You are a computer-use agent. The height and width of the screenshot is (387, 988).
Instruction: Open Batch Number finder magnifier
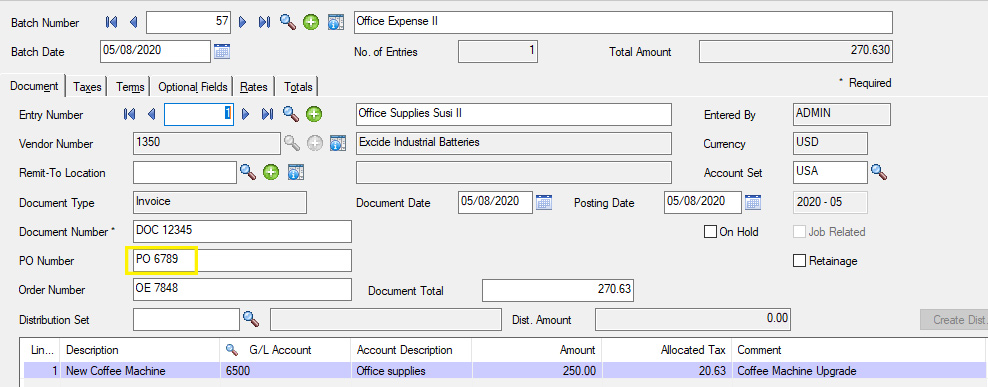(288, 22)
